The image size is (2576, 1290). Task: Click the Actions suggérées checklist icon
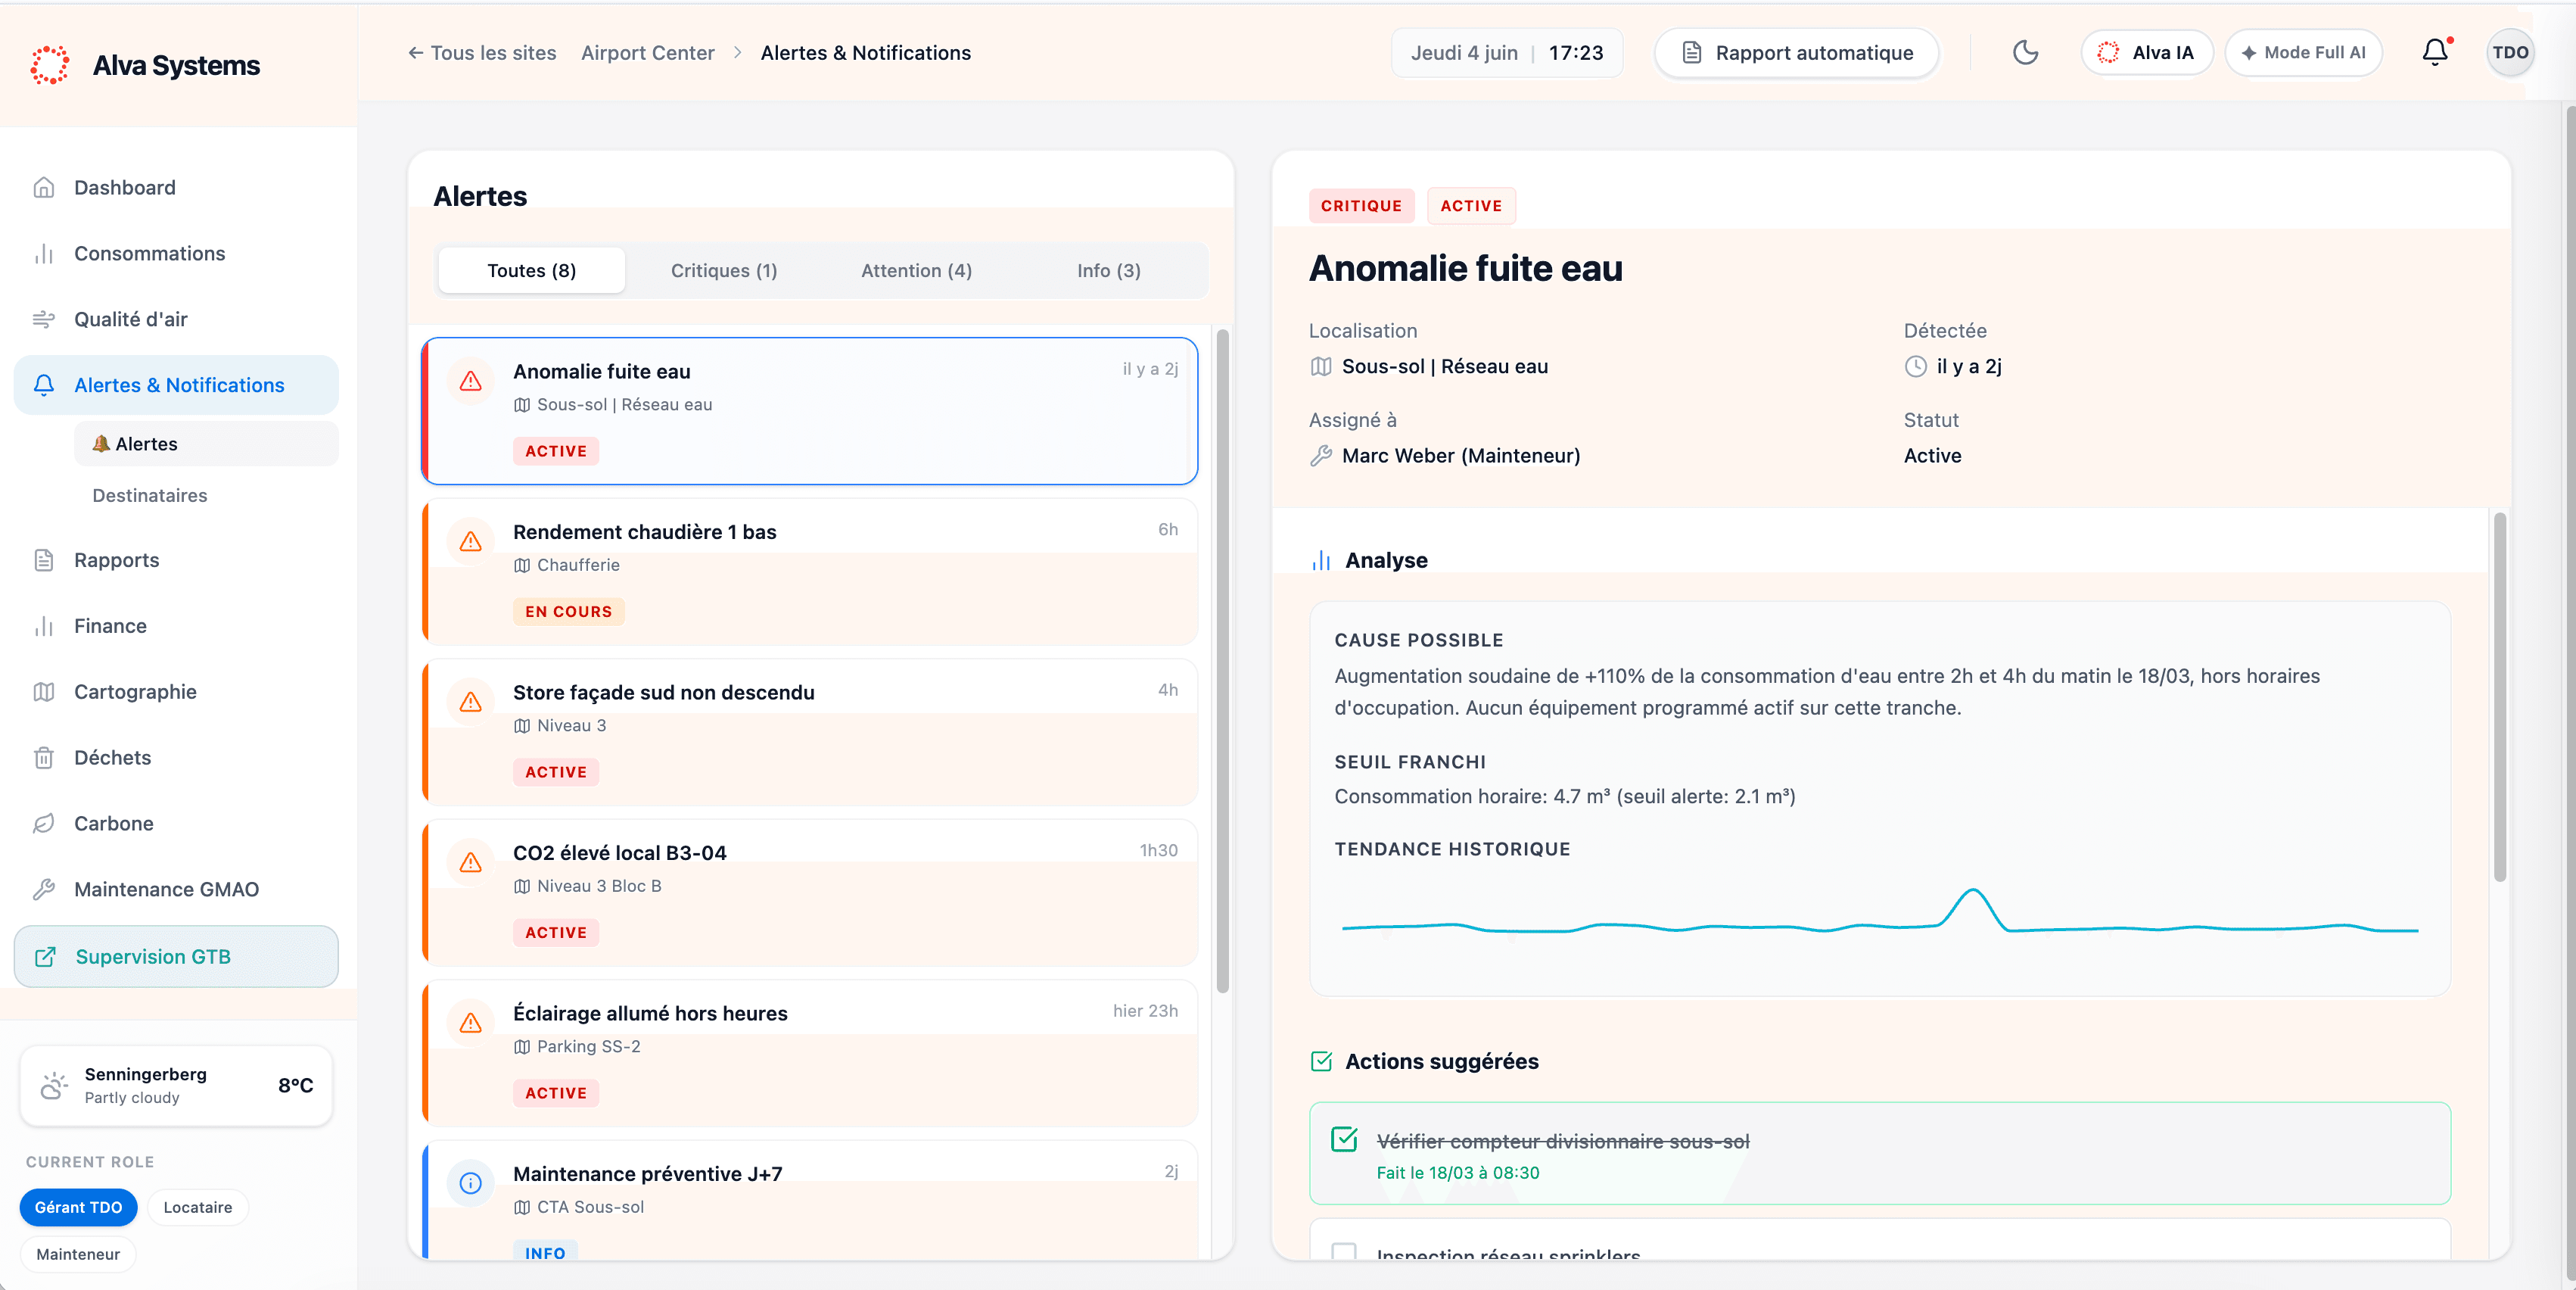(1321, 1062)
